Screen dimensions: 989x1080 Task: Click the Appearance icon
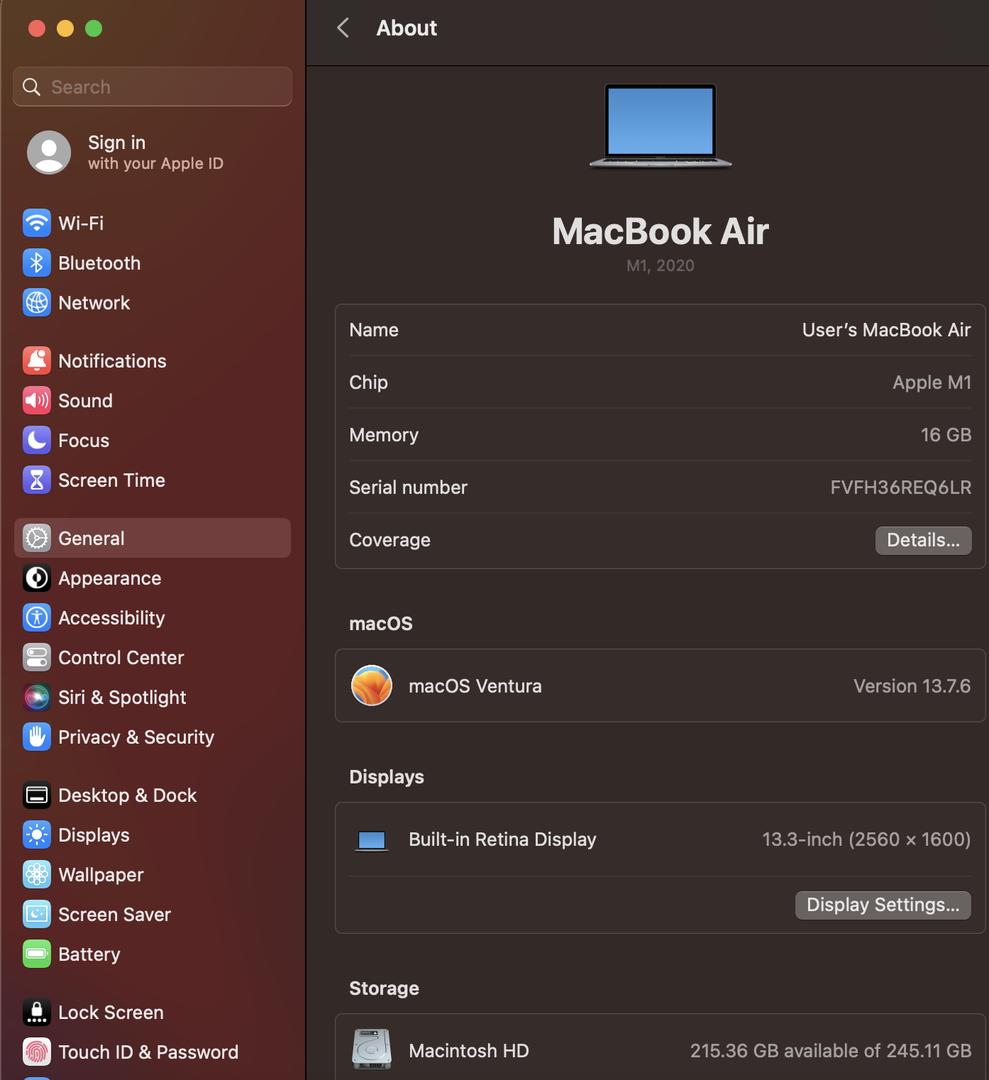click(37, 578)
